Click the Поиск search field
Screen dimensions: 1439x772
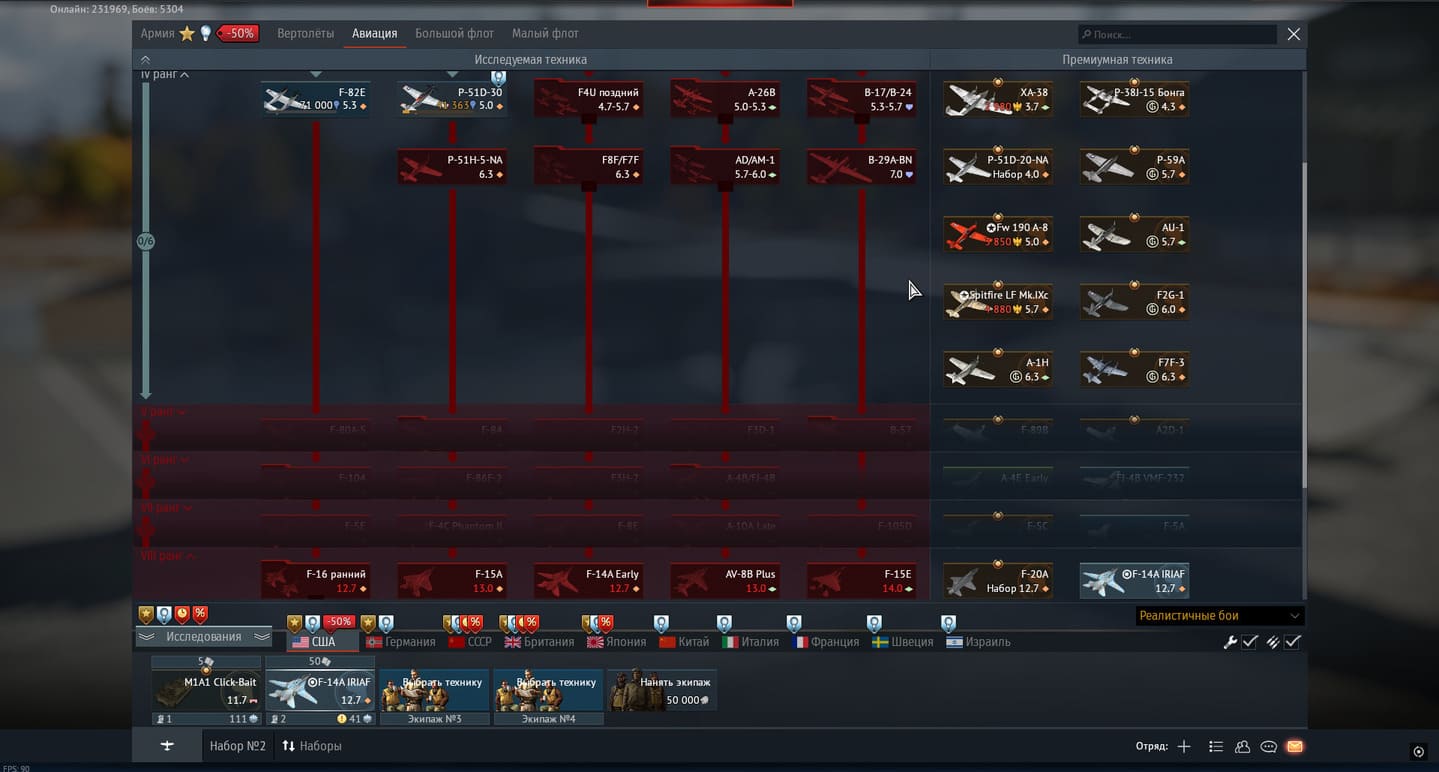[1177, 35]
